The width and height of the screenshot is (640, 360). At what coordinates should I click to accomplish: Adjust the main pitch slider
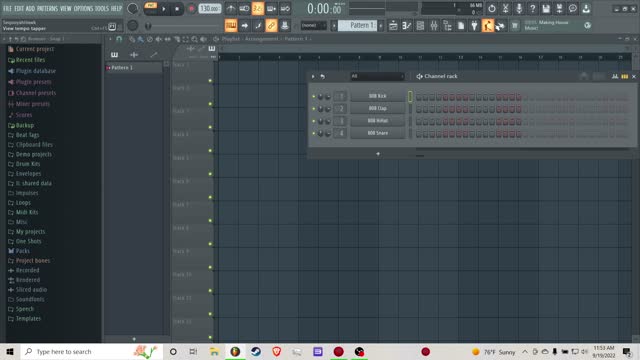(133, 25)
